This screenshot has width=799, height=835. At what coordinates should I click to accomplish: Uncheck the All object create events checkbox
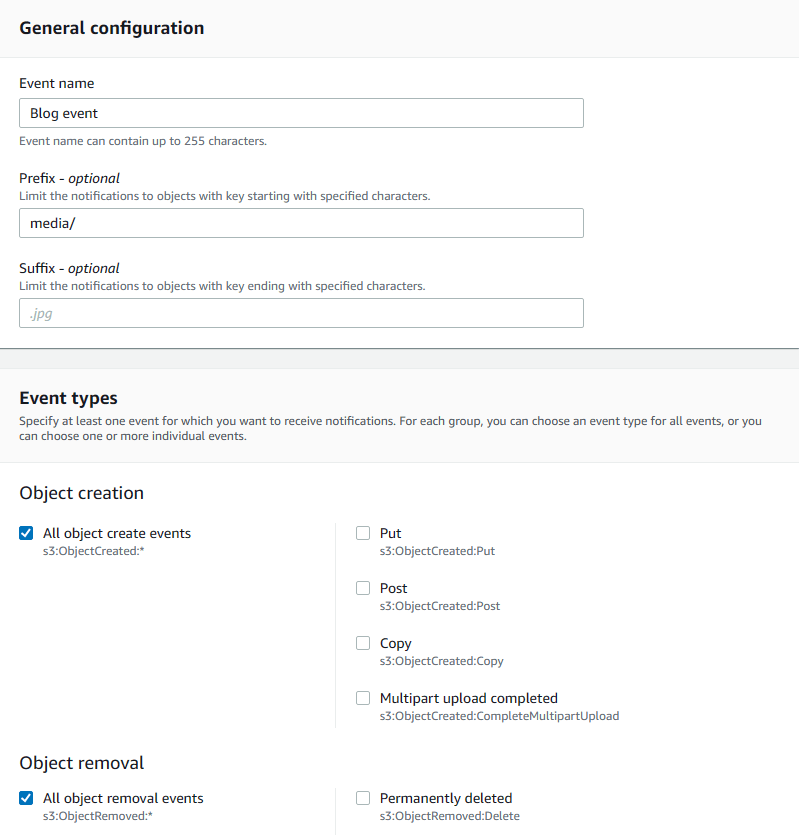click(26, 533)
